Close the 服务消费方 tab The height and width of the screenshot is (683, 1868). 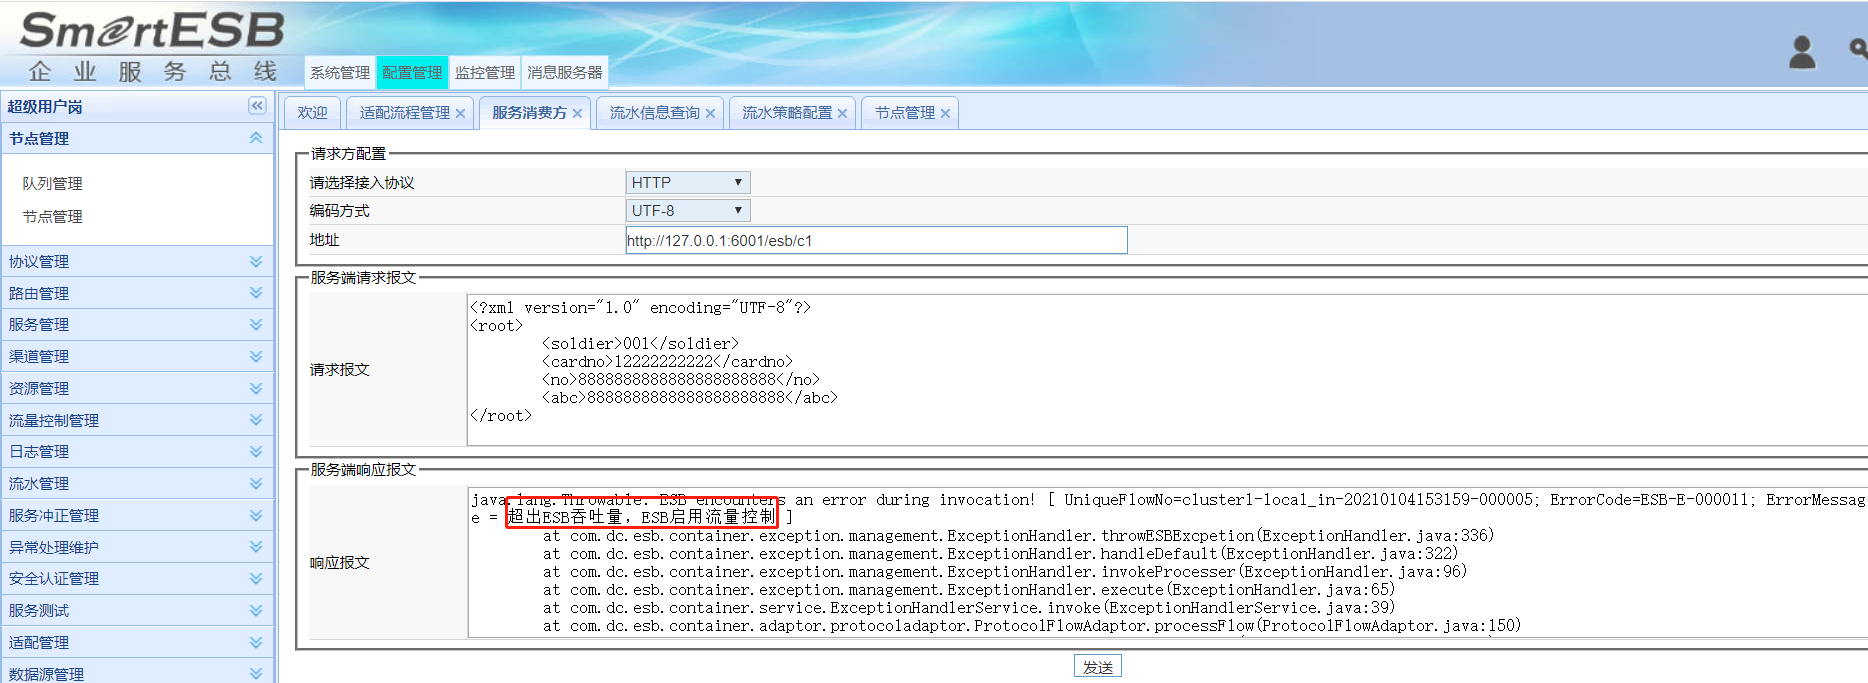pyautogui.click(x=577, y=114)
